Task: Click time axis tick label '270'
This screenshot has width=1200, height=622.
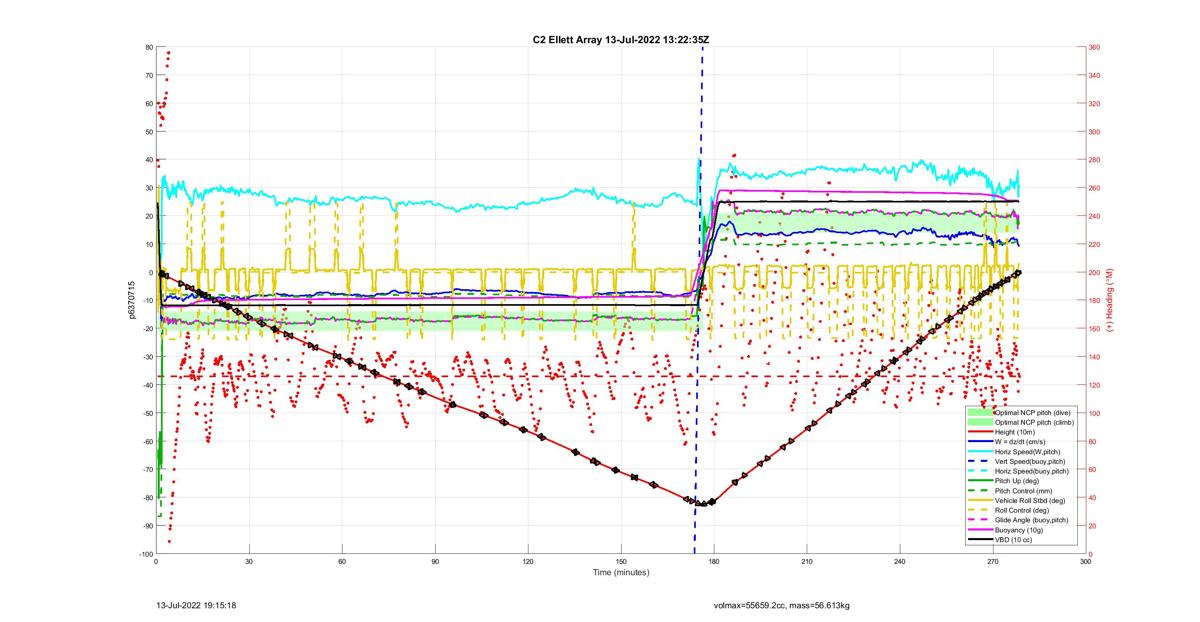Action: [993, 562]
